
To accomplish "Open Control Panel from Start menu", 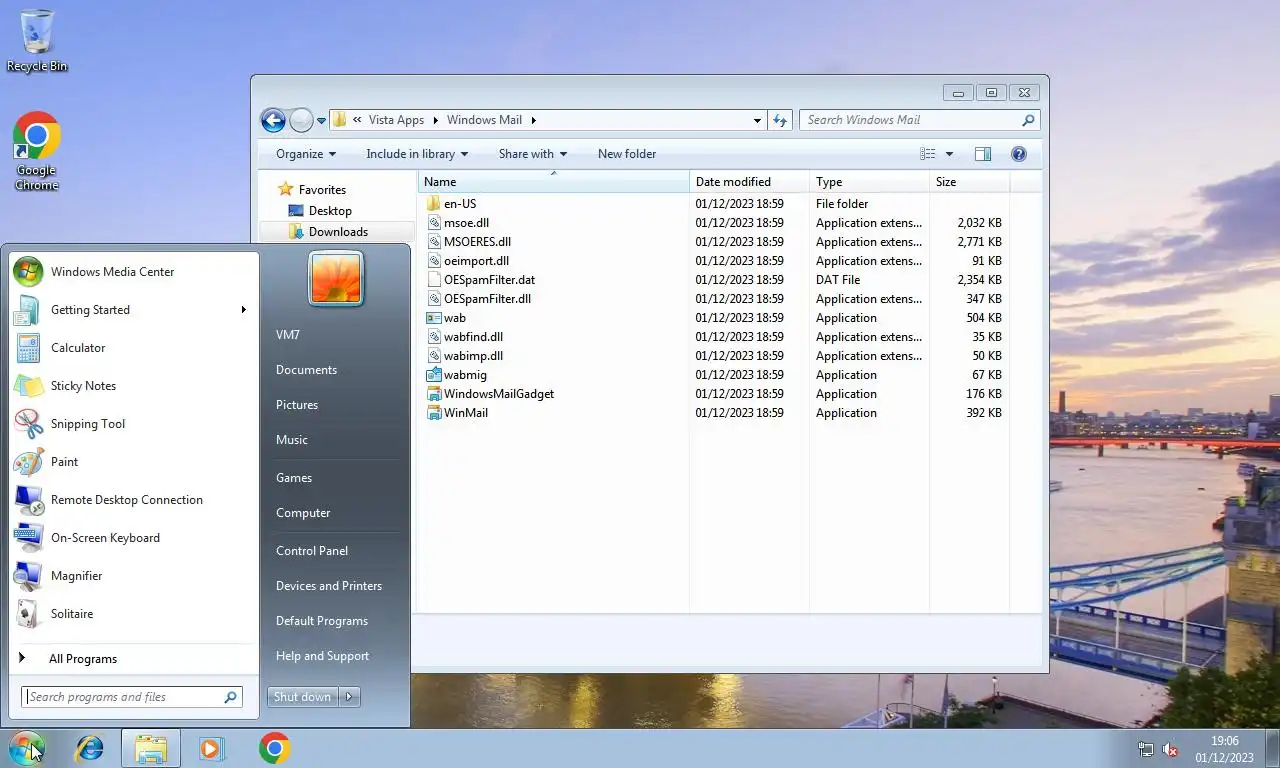I will (312, 551).
